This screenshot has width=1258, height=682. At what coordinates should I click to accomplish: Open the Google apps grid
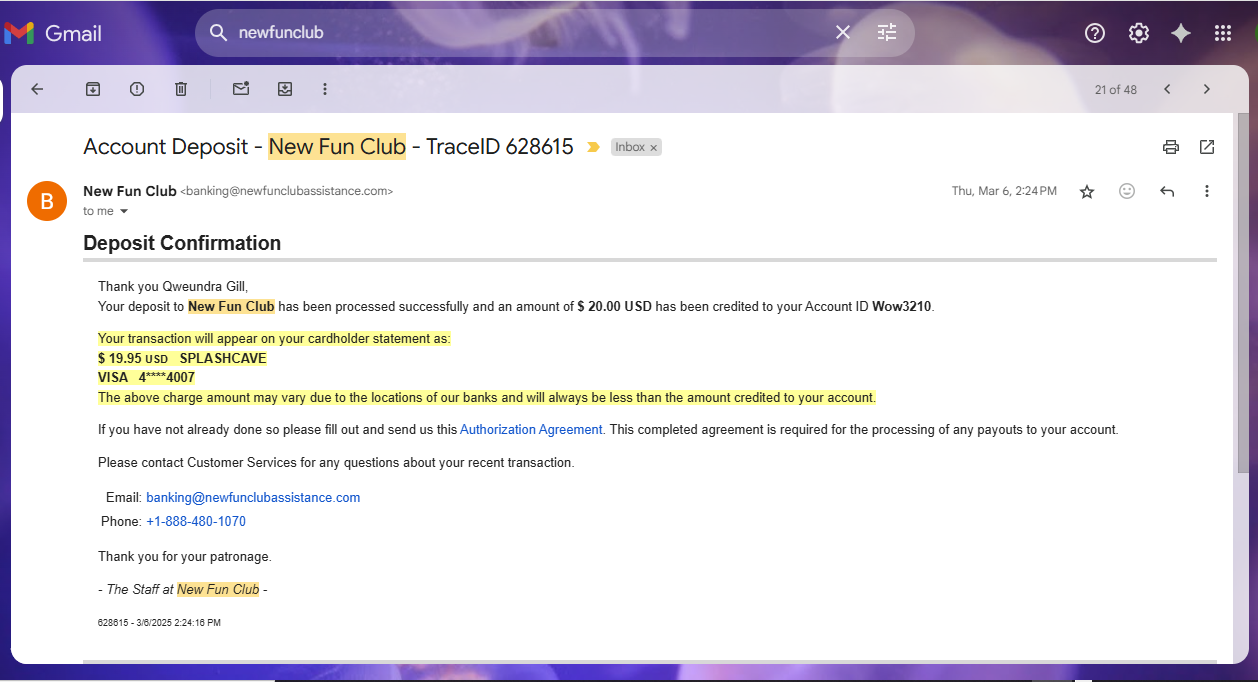point(1223,33)
